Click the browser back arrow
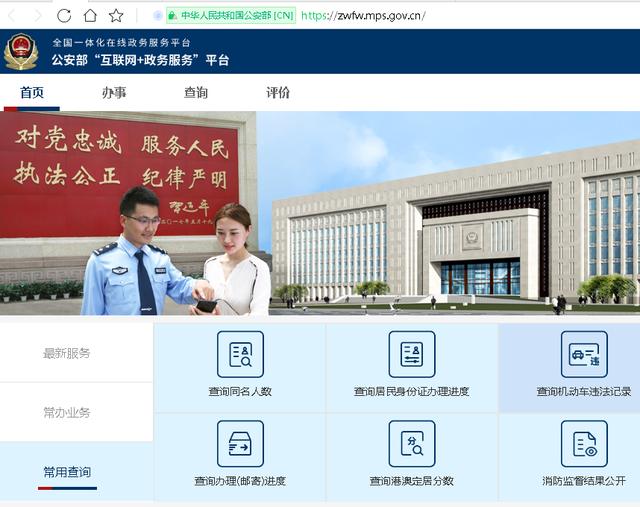Image resolution: width=640 pixels, height=507 pixels. tap(12, 16)
